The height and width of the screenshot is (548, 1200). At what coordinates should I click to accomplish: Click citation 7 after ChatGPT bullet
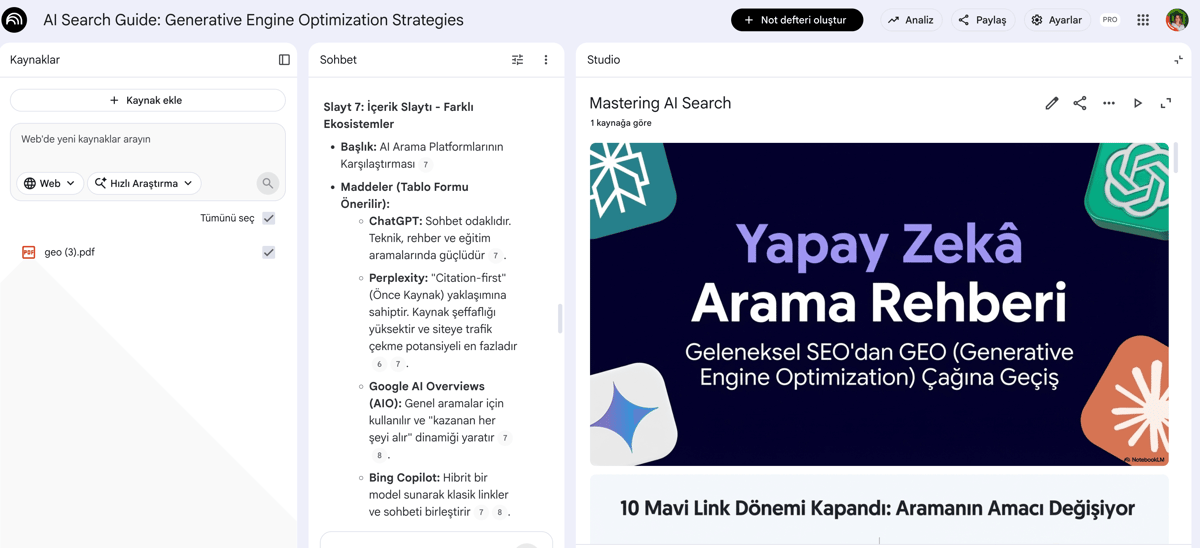[495, 256]
